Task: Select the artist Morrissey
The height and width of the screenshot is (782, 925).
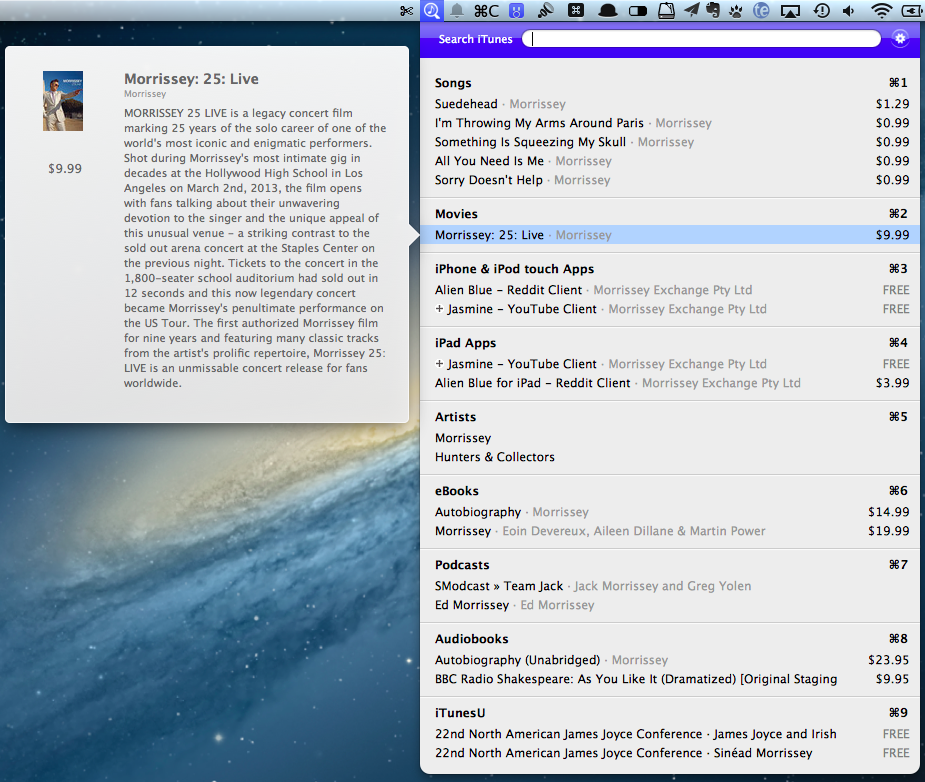Action: (672, 438)
